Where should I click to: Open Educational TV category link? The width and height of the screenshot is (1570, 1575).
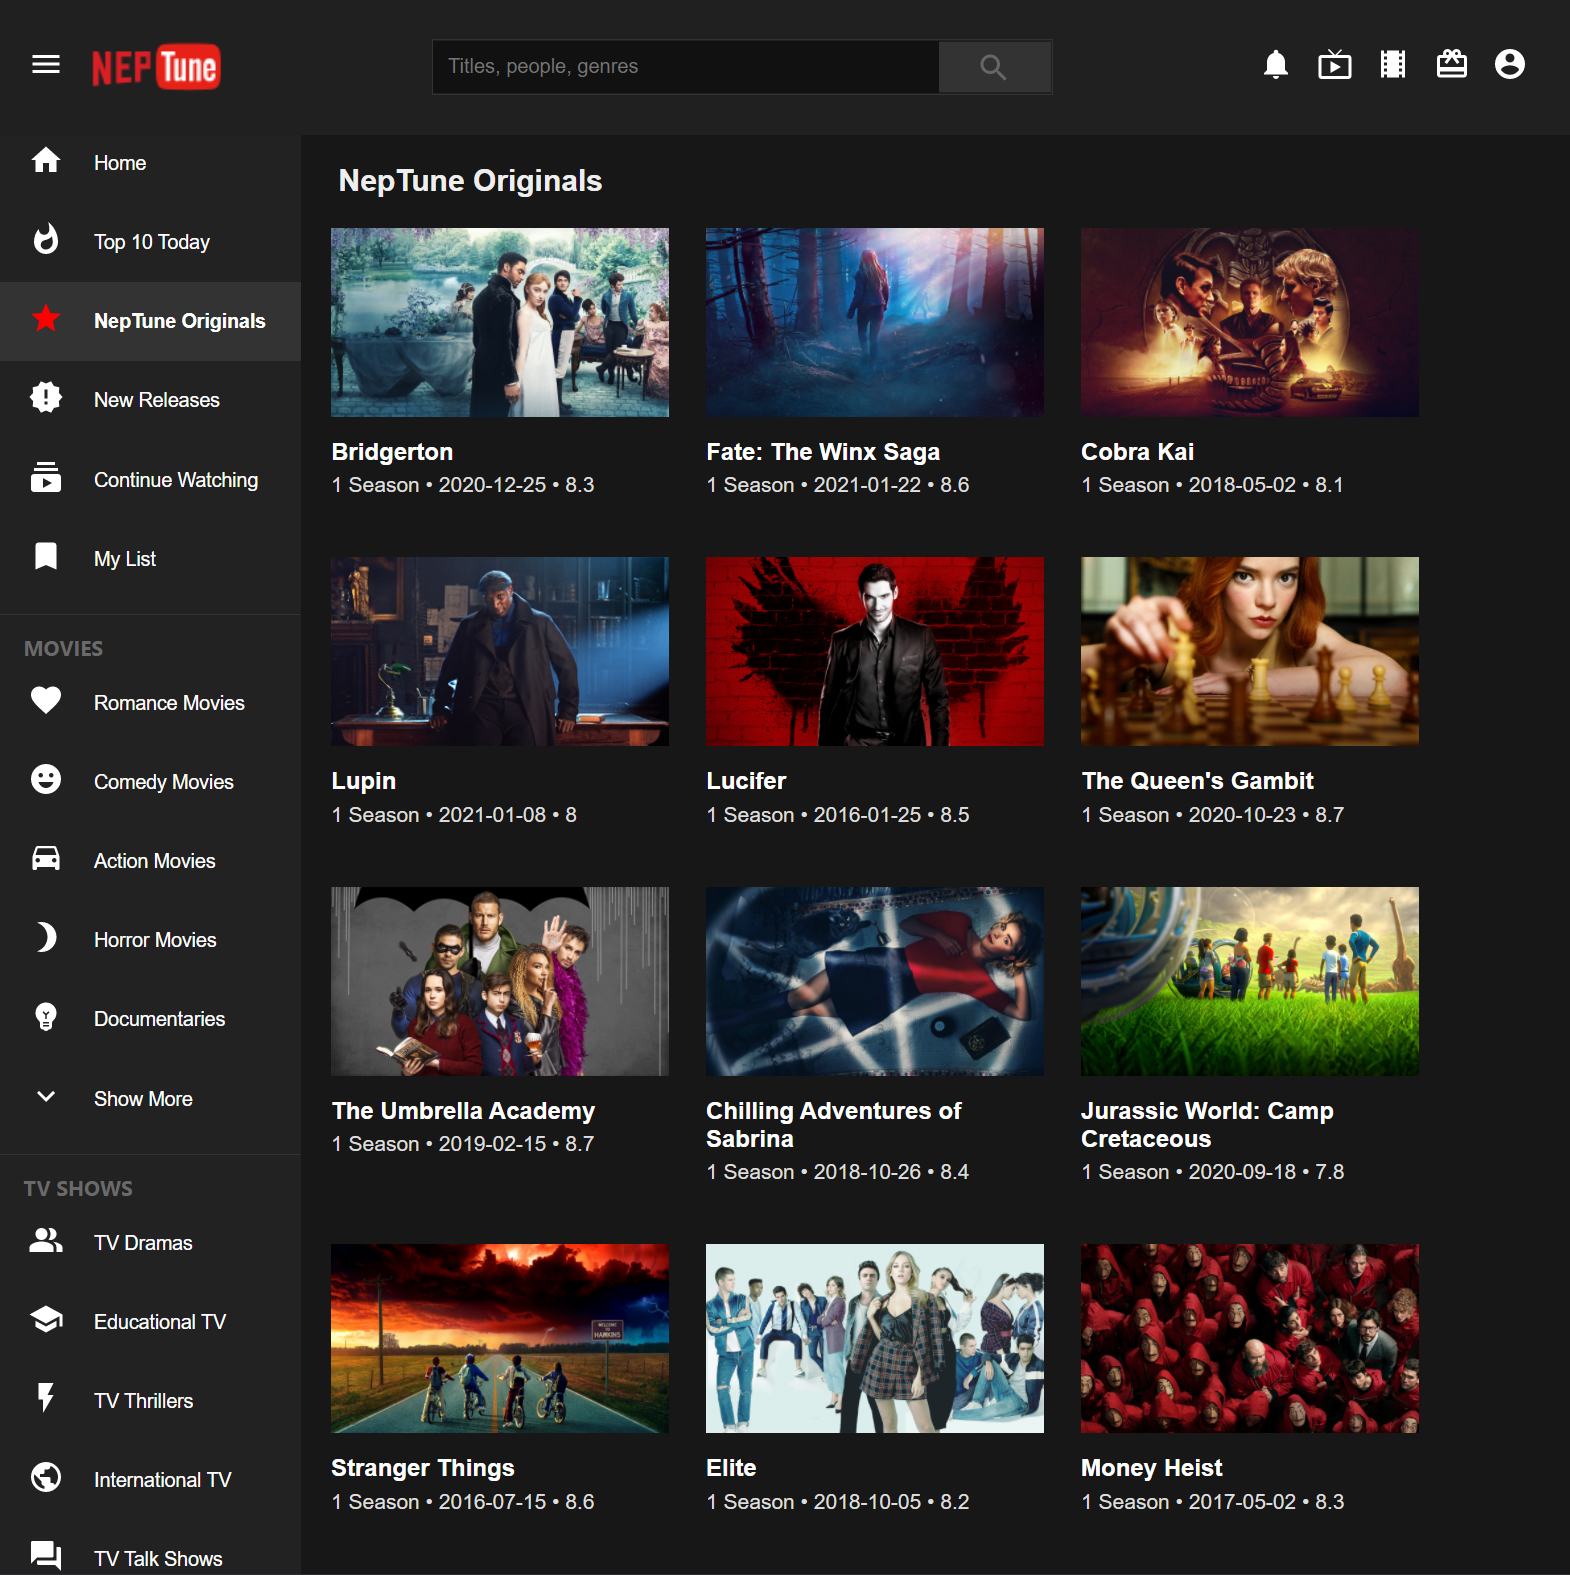point(160,1322)
